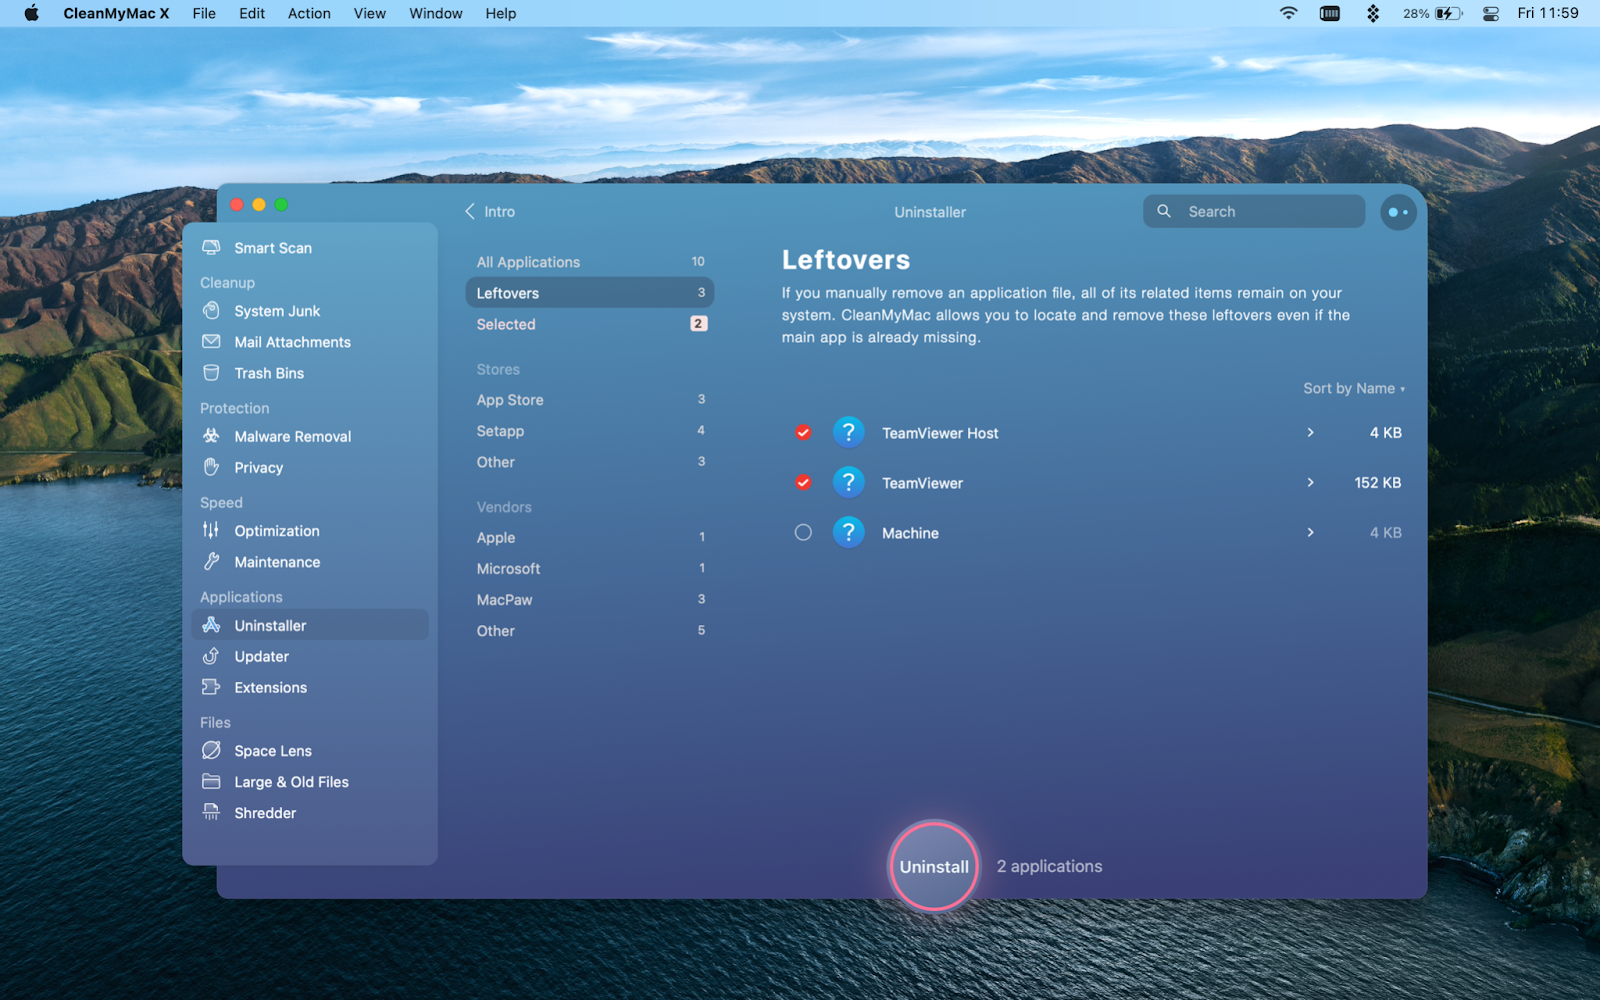Click the Uninstall button
This screenshot has width=1600, height=1000.
(x=933, y=866)
